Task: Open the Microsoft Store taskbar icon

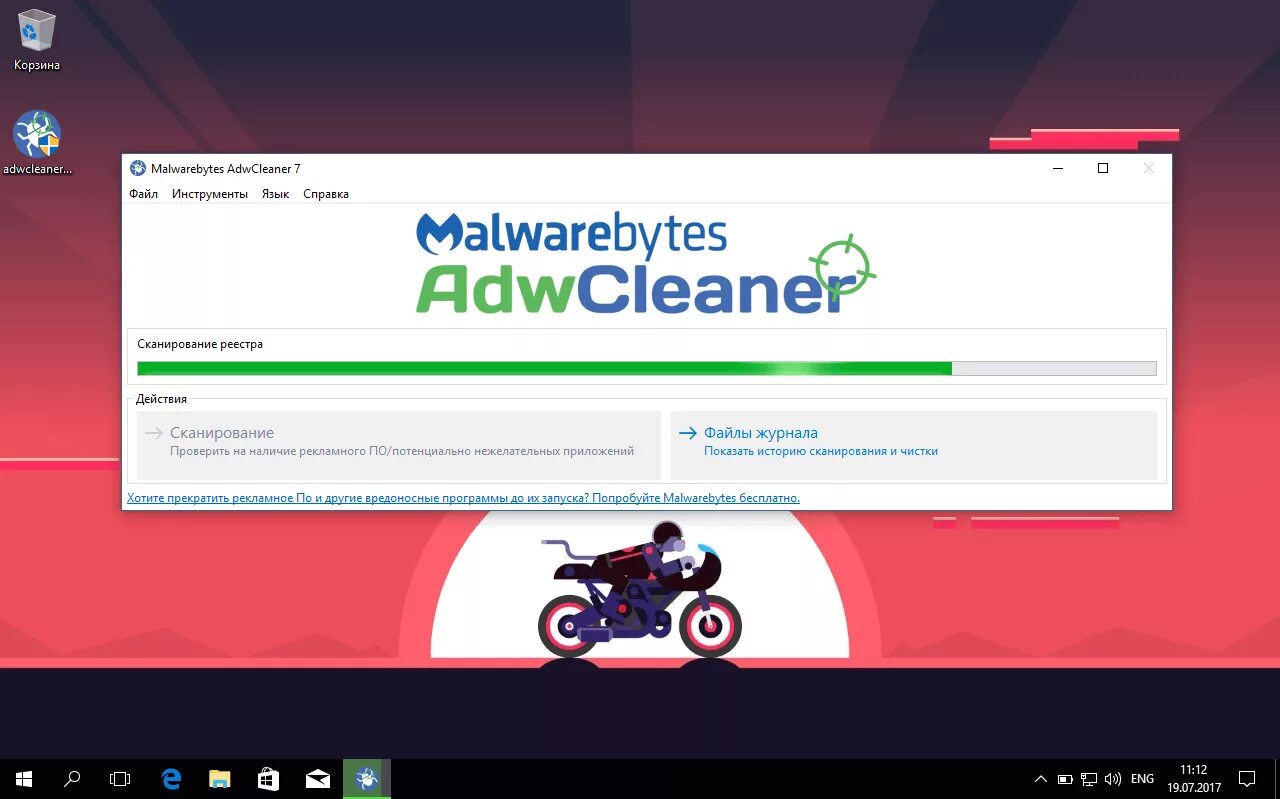Action: (269, 778)
